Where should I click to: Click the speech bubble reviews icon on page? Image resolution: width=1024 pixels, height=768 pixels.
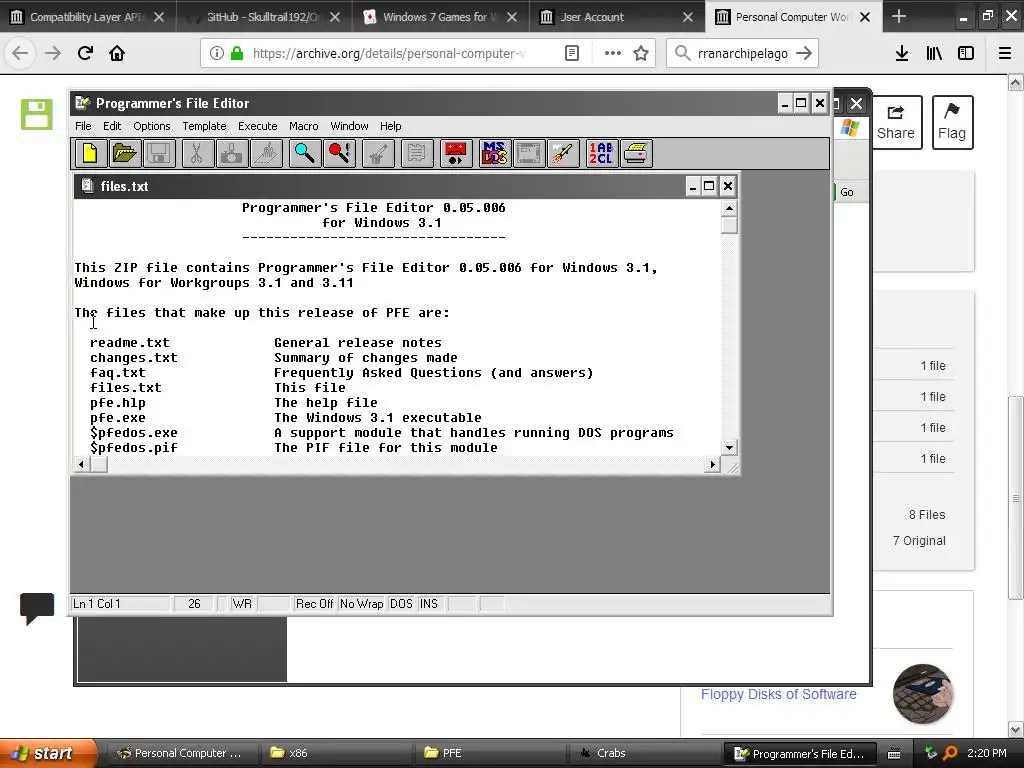pos(37,607)
